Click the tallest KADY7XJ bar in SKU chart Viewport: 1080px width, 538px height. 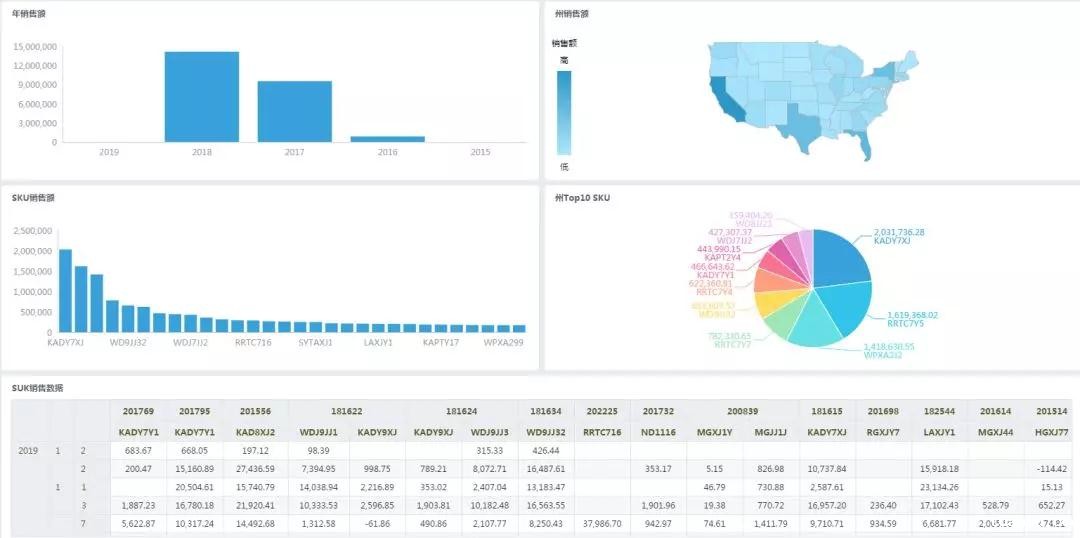pyautogui.click(x=65, y=291)
